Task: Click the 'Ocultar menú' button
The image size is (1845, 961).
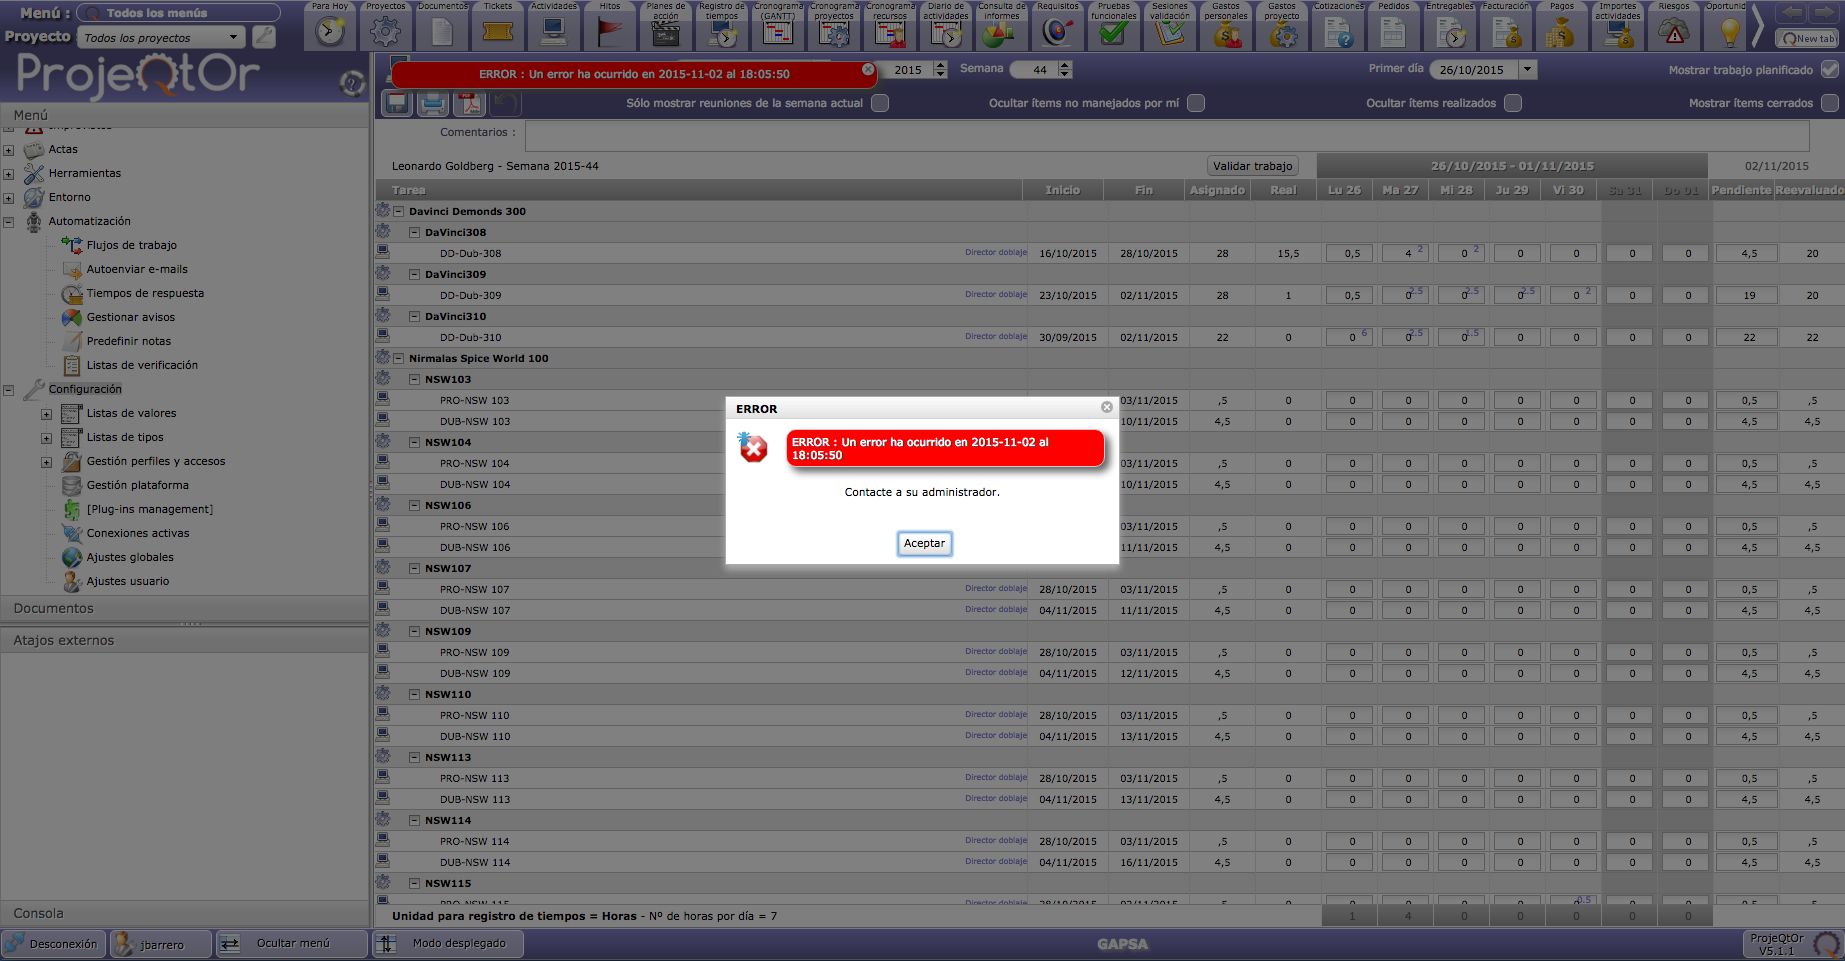Action: [x=292, y=944]
